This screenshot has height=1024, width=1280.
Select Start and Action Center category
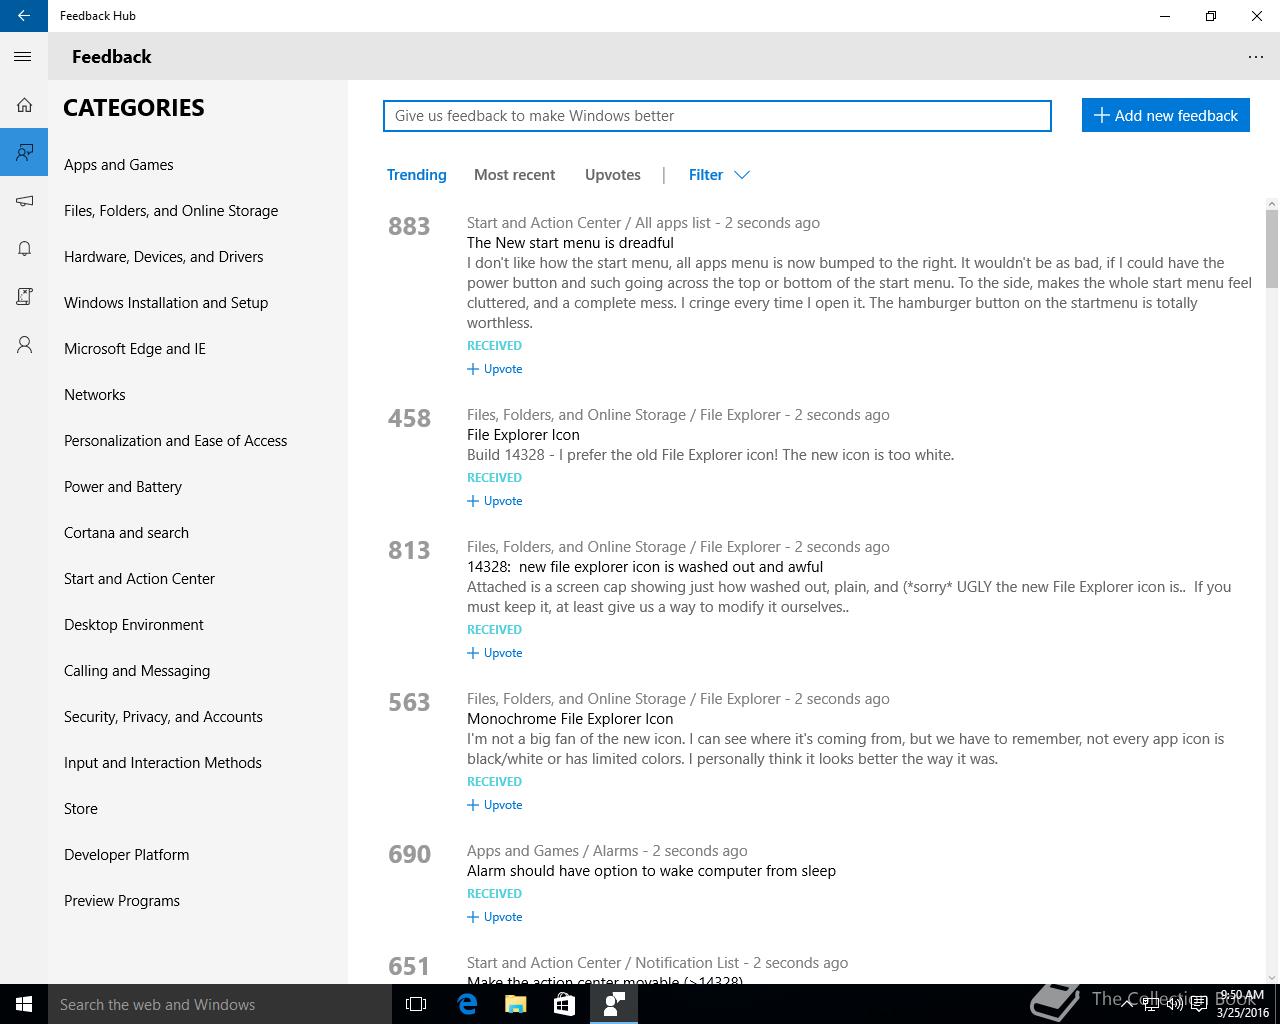click(x=140, y=579)
